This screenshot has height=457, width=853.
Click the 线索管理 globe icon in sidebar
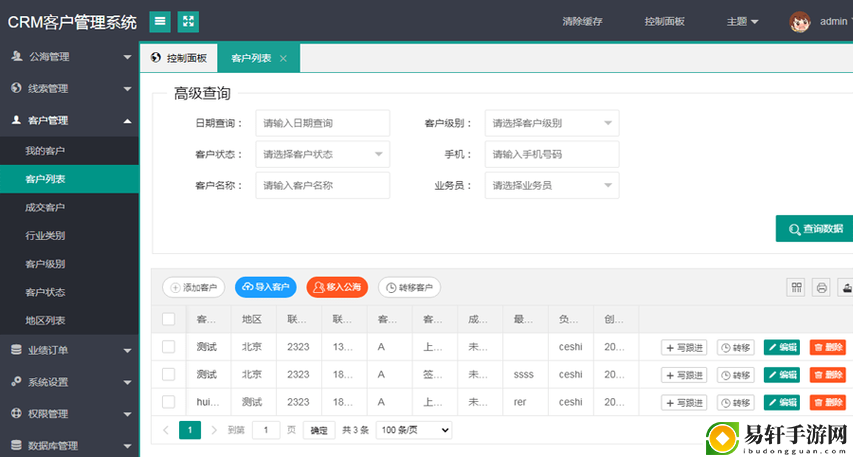[x=16, y=88]
